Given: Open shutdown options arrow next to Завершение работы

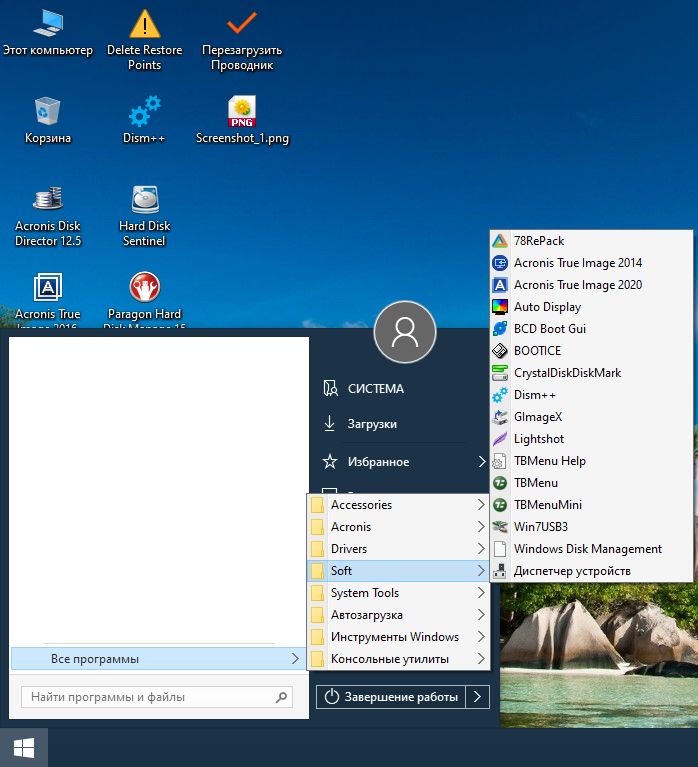Looking at the screenshot, I should point(477,697).
